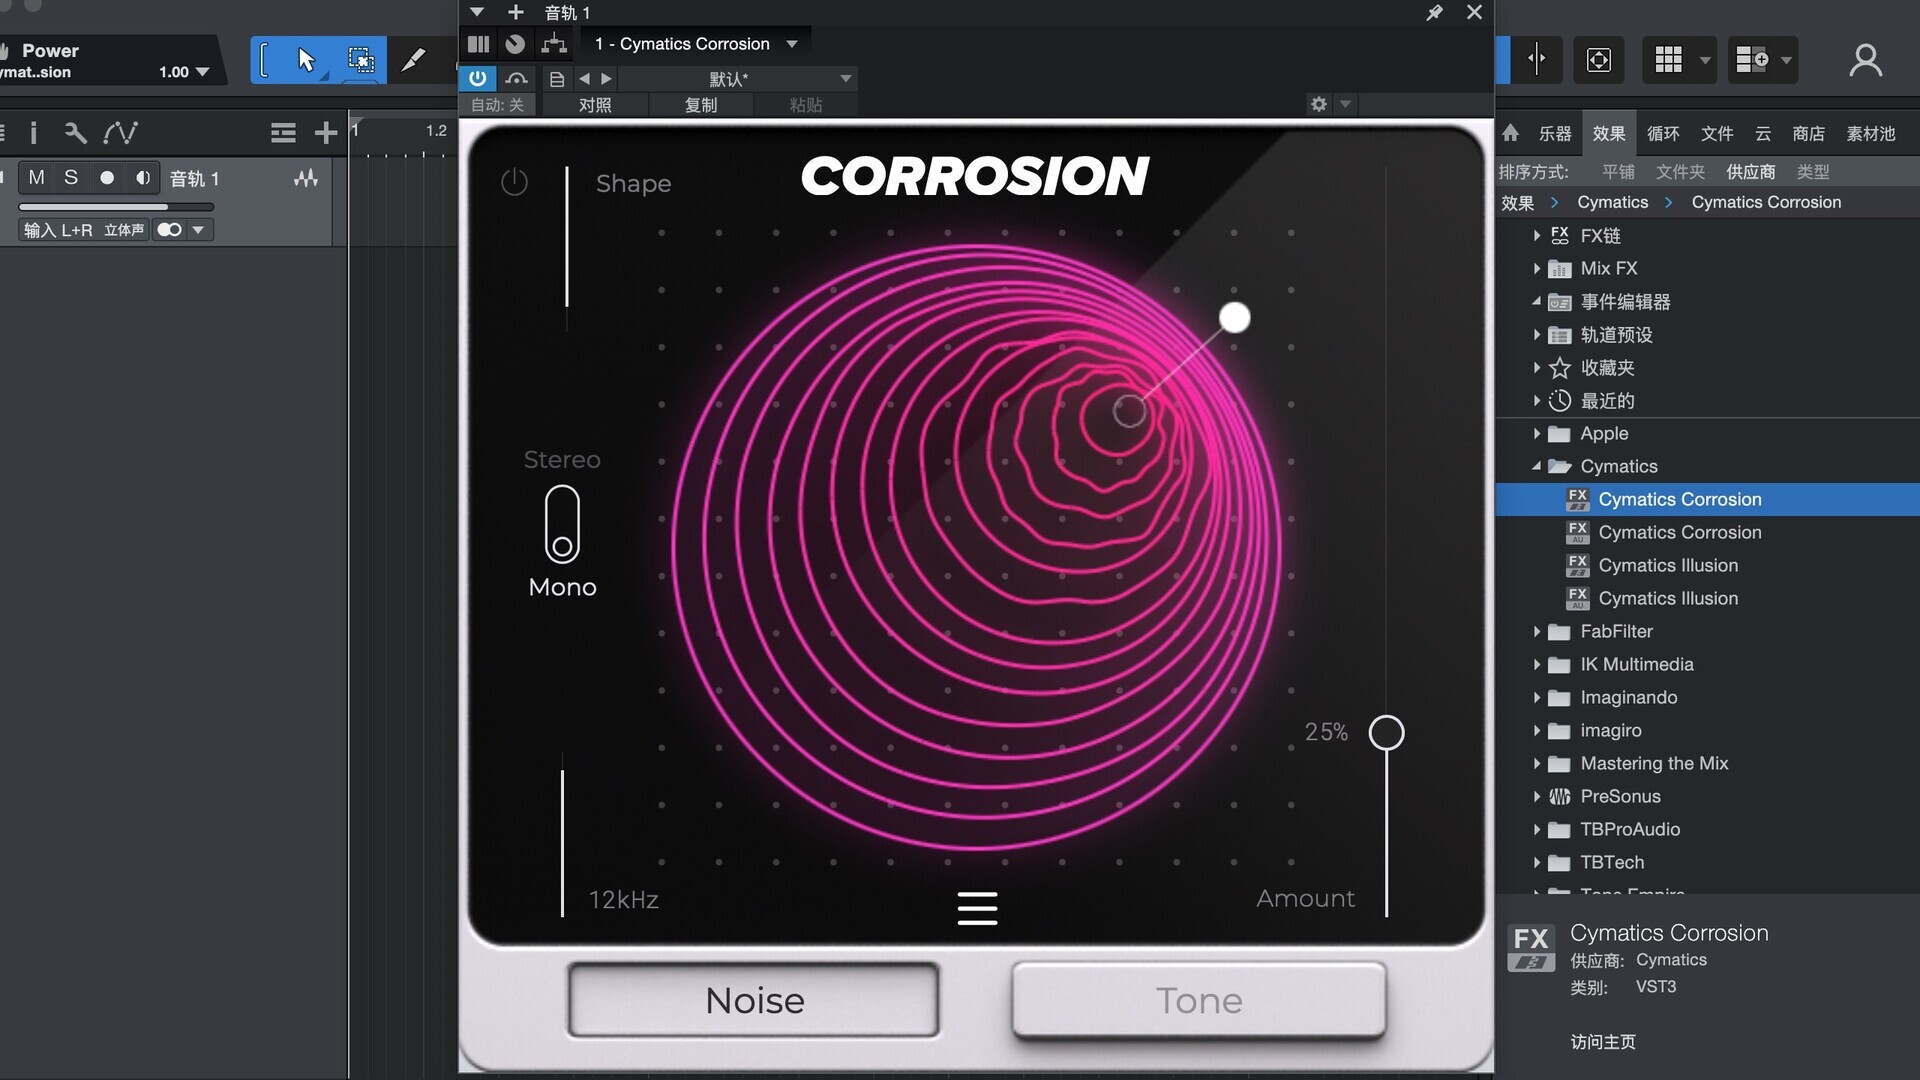The height and width of the screenshot is (1080, 1920).
Task: Select the pencil paint tool
Action: tap(413, 60)
